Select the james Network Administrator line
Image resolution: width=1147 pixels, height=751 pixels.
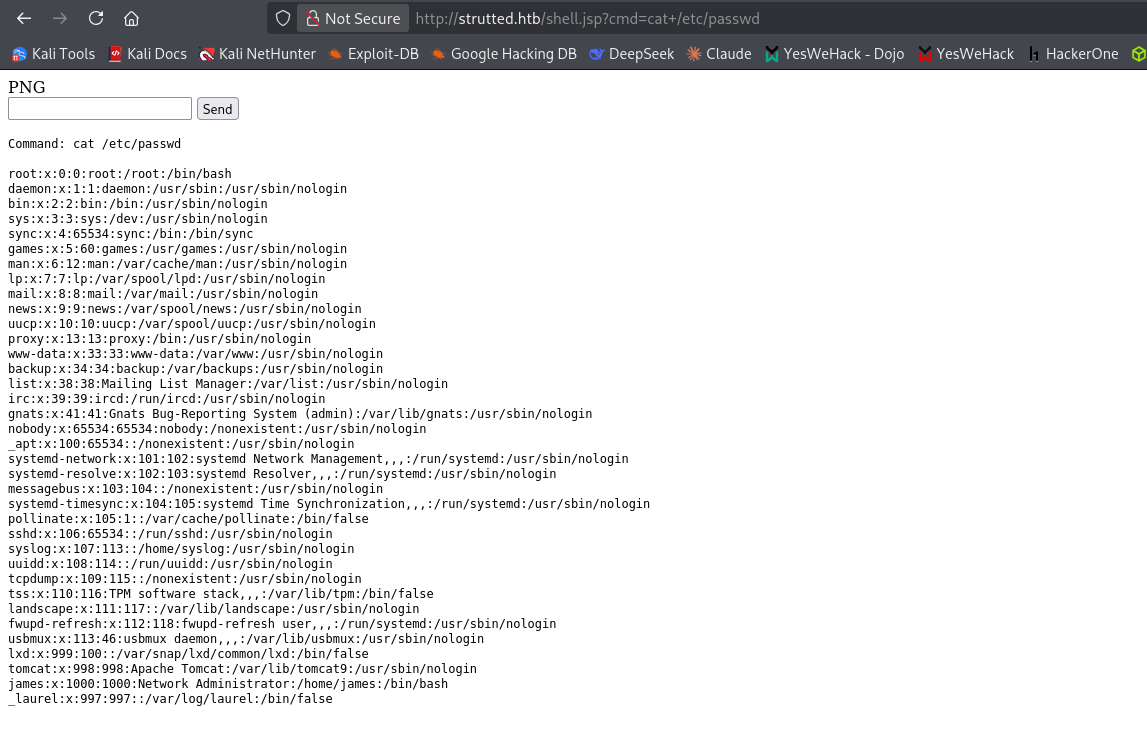pyautogui.click(x=228, y=684)
